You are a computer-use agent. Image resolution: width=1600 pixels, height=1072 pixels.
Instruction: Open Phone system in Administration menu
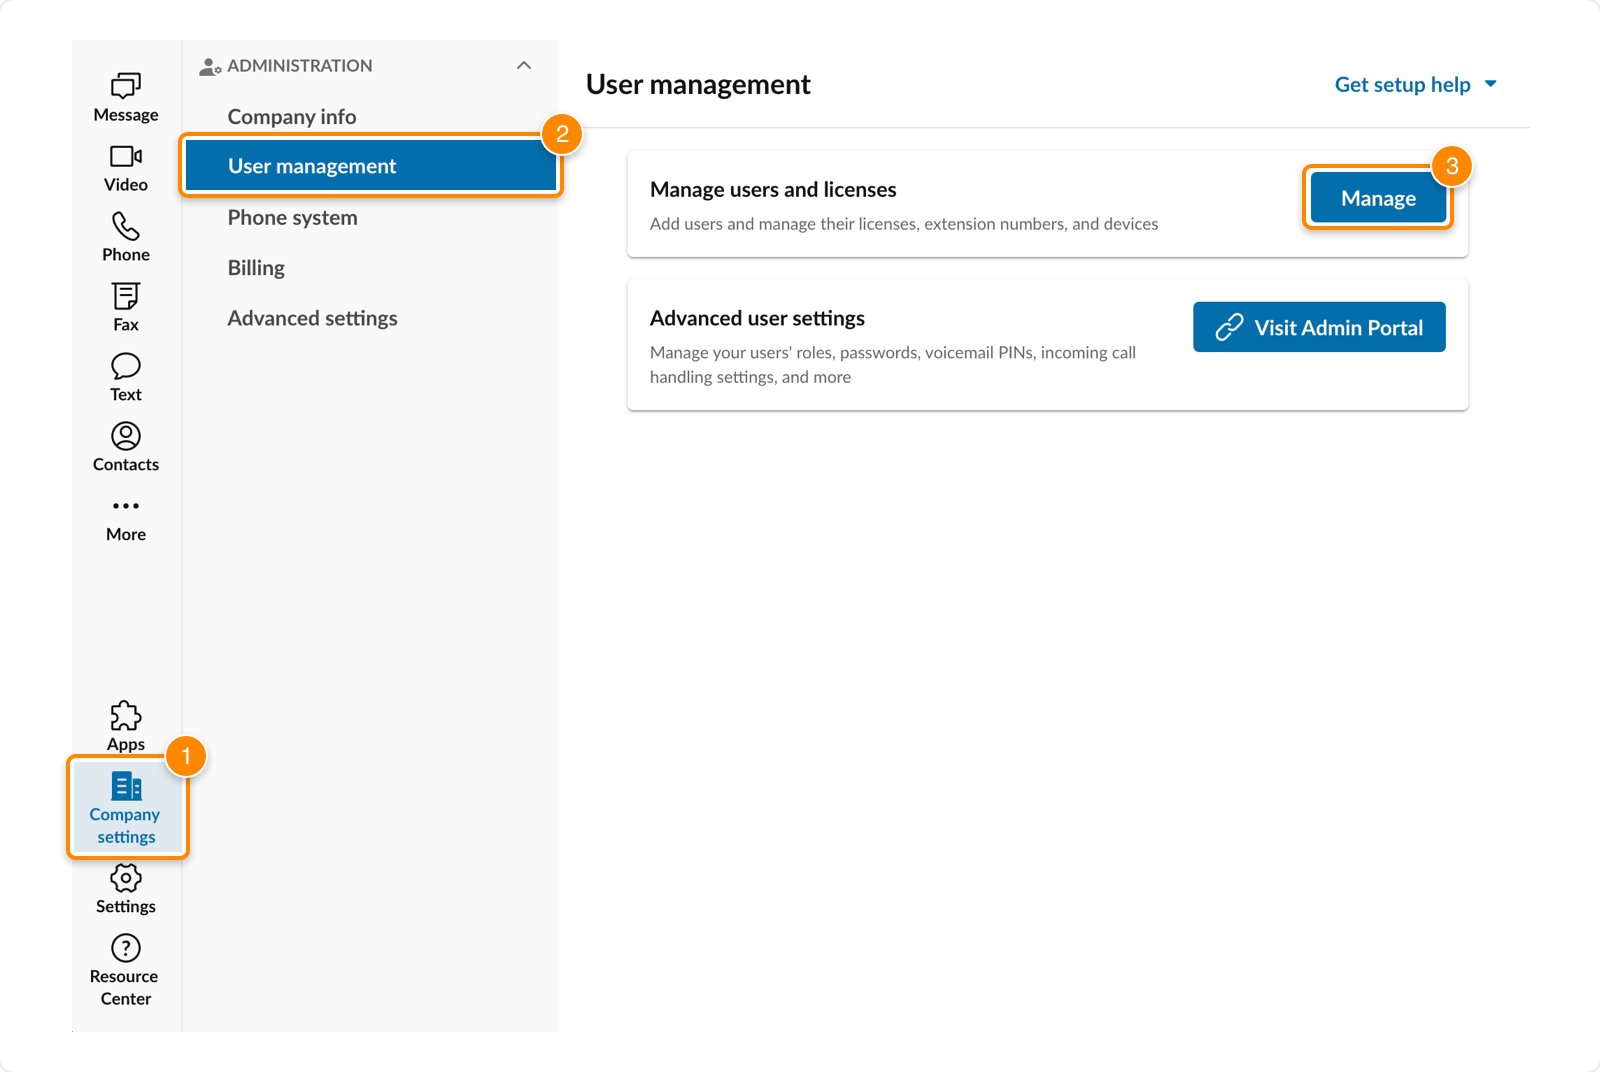(x=292, y=218)
